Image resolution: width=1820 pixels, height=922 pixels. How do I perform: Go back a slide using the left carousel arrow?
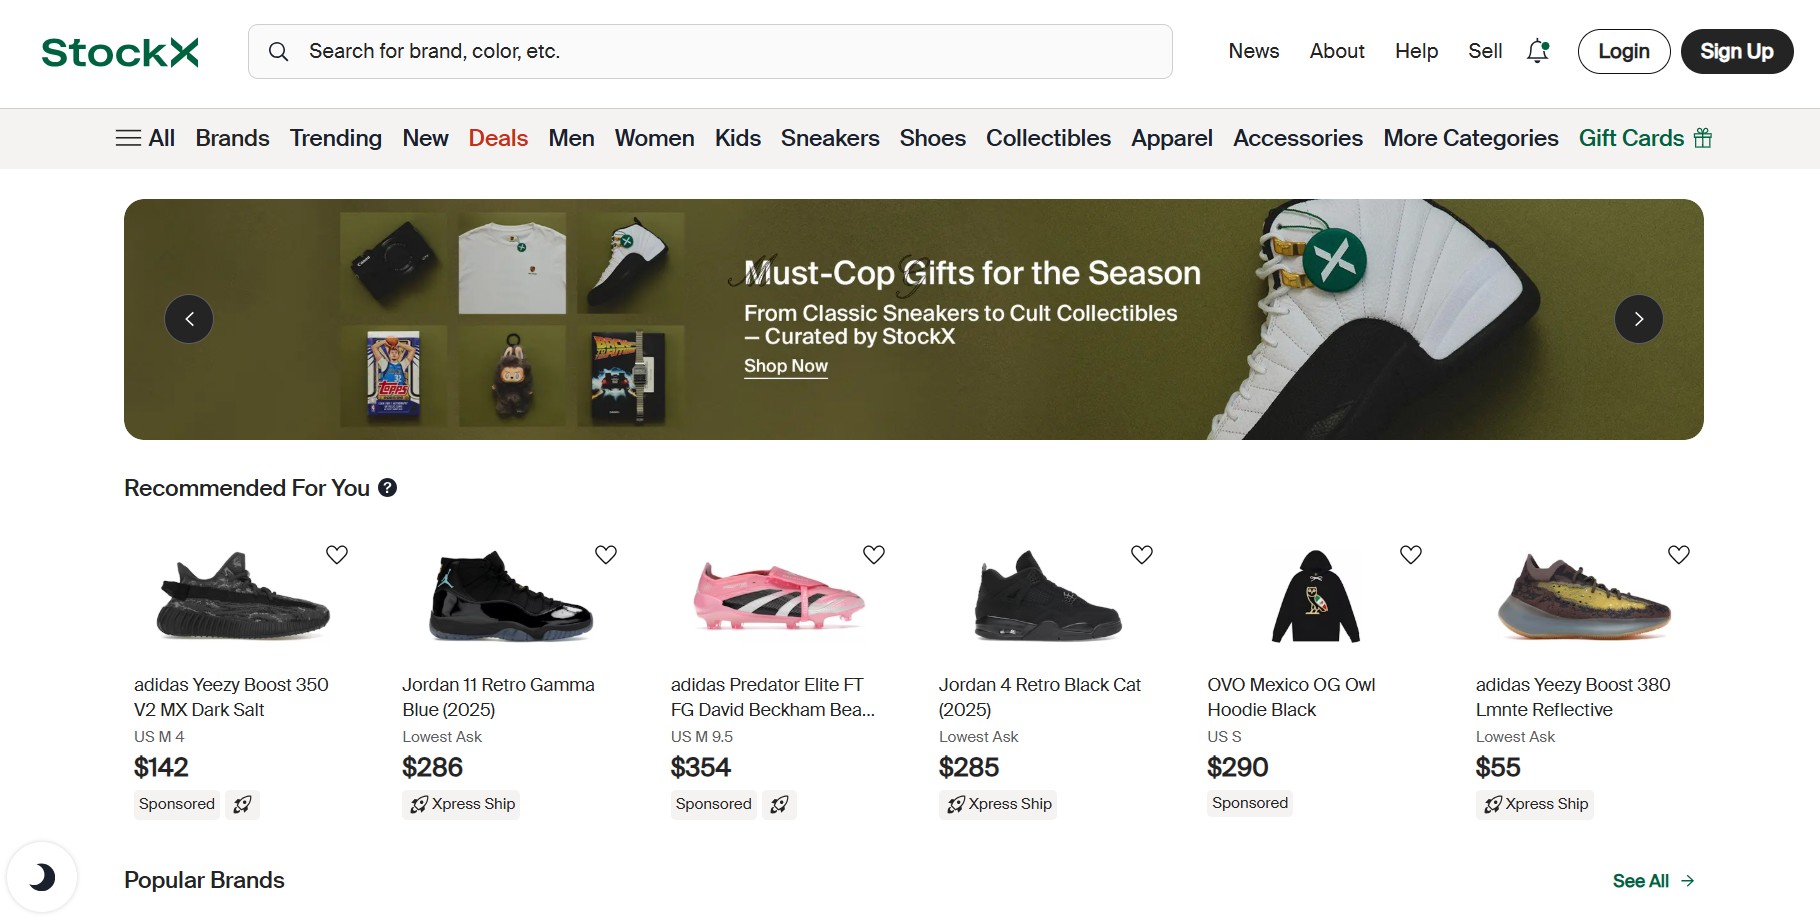(188, 319)
